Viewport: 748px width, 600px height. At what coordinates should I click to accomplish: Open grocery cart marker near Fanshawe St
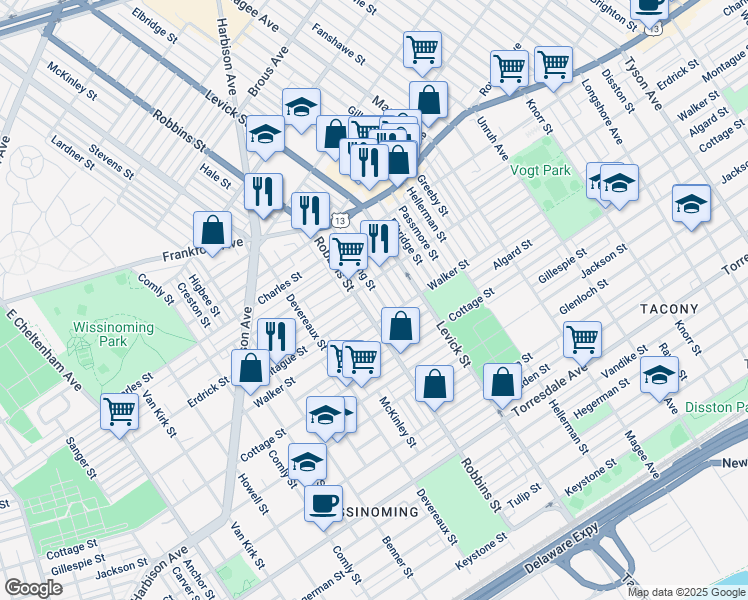tap(422, 51)
